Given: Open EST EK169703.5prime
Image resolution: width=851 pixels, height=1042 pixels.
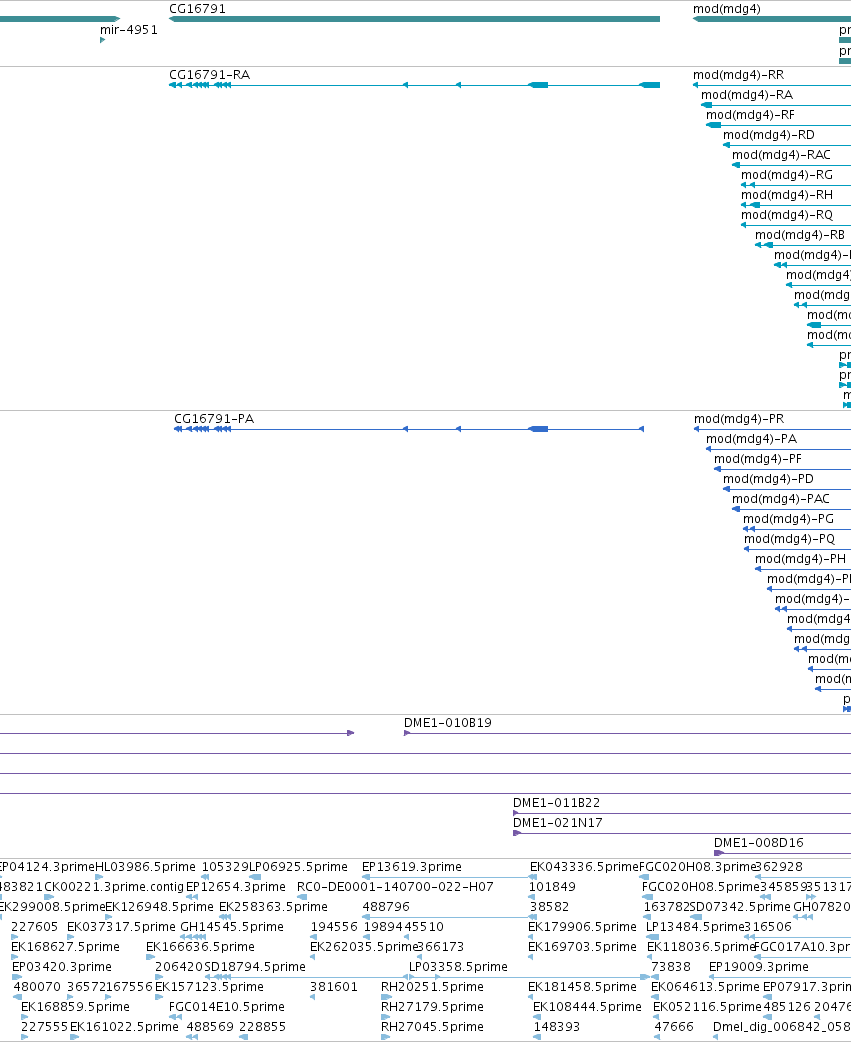Looking at the screenshot, I should [x=583, y=946].
